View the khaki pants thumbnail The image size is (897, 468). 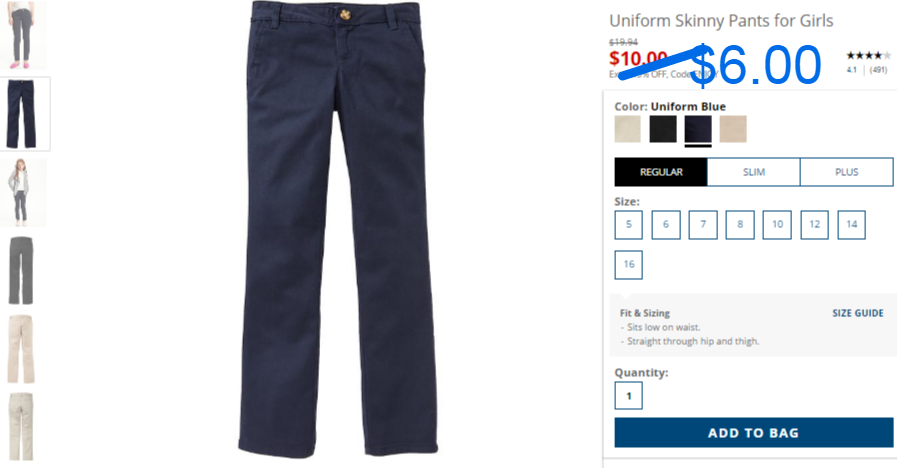coord(23,348)
